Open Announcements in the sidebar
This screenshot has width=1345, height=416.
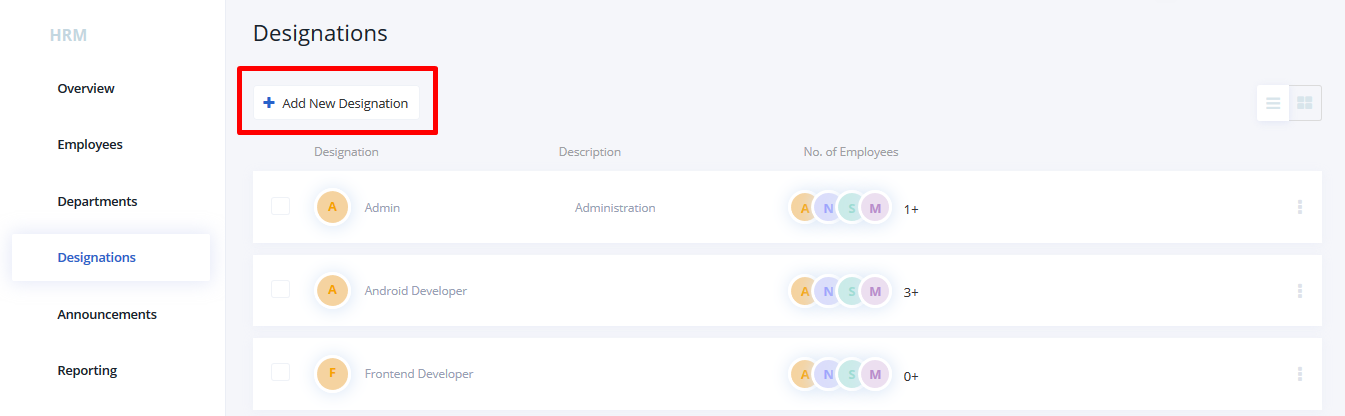tap(107, 314)
